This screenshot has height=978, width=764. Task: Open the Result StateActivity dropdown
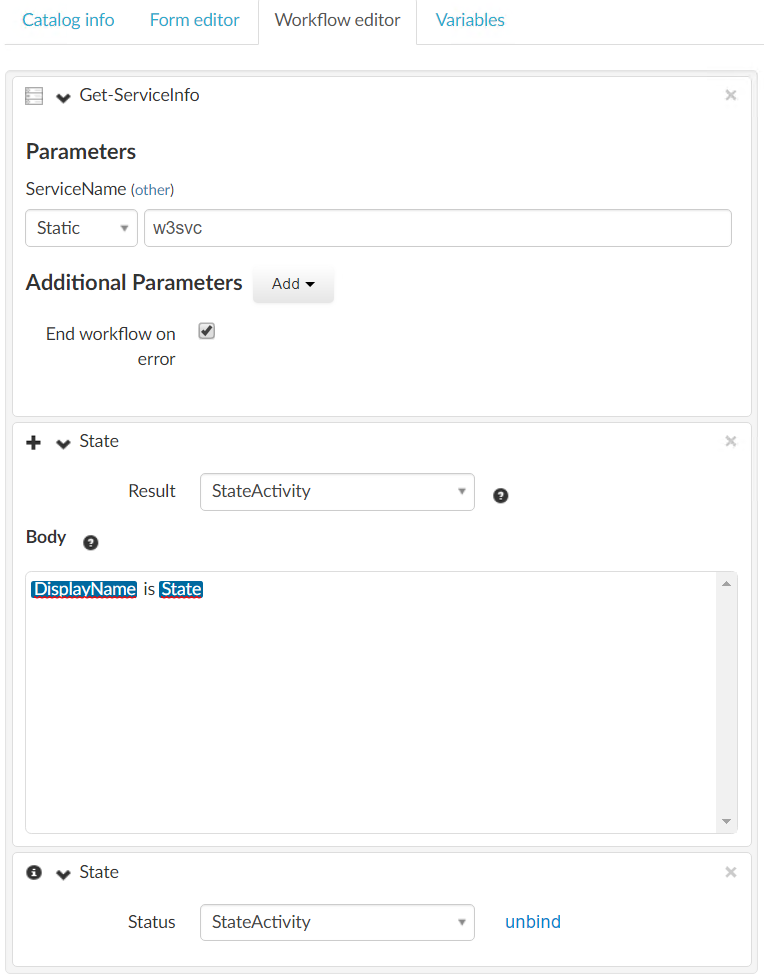pyautogui.click(x=337, y=491)
